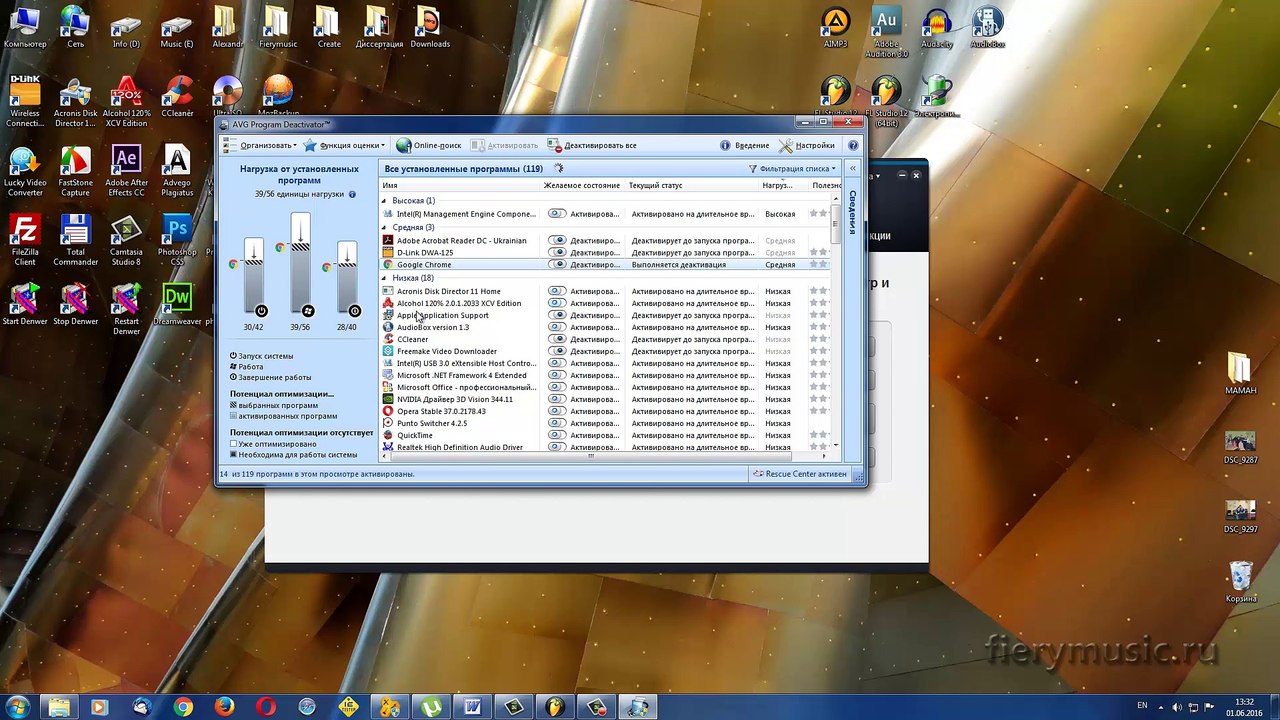Screen dimensions: 1280x720
Task: Click the Adobe Acrobat Reader DC icon in list
Action: [388, 241]
